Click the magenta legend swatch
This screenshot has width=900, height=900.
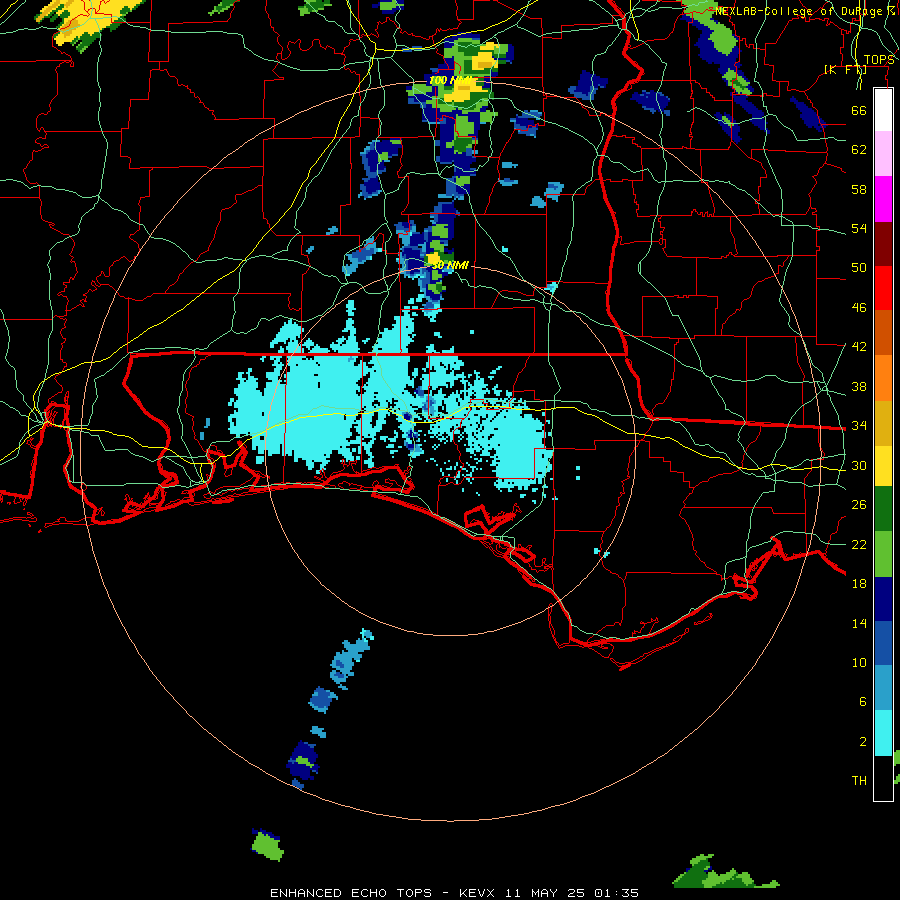click(883, 199)
